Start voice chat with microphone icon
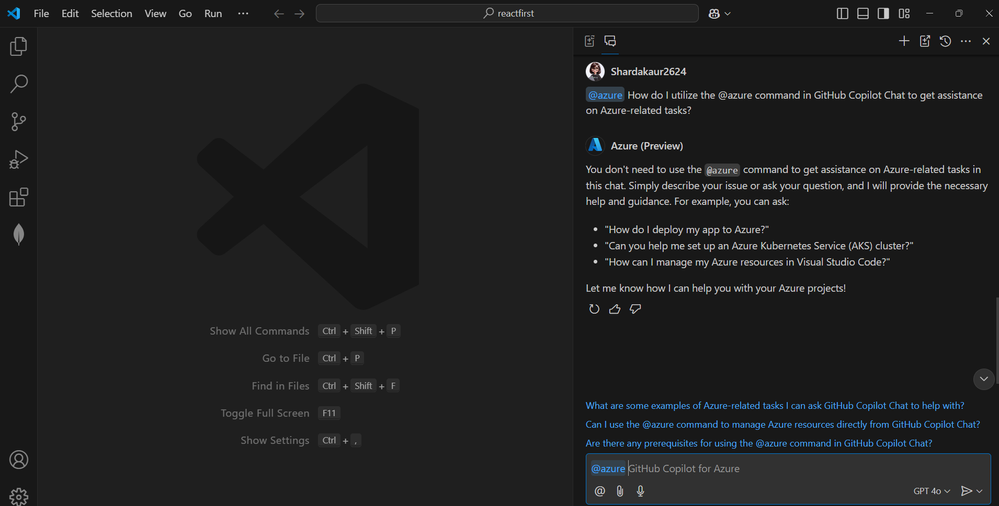999x506 pixels. click(x=640, y=491)
